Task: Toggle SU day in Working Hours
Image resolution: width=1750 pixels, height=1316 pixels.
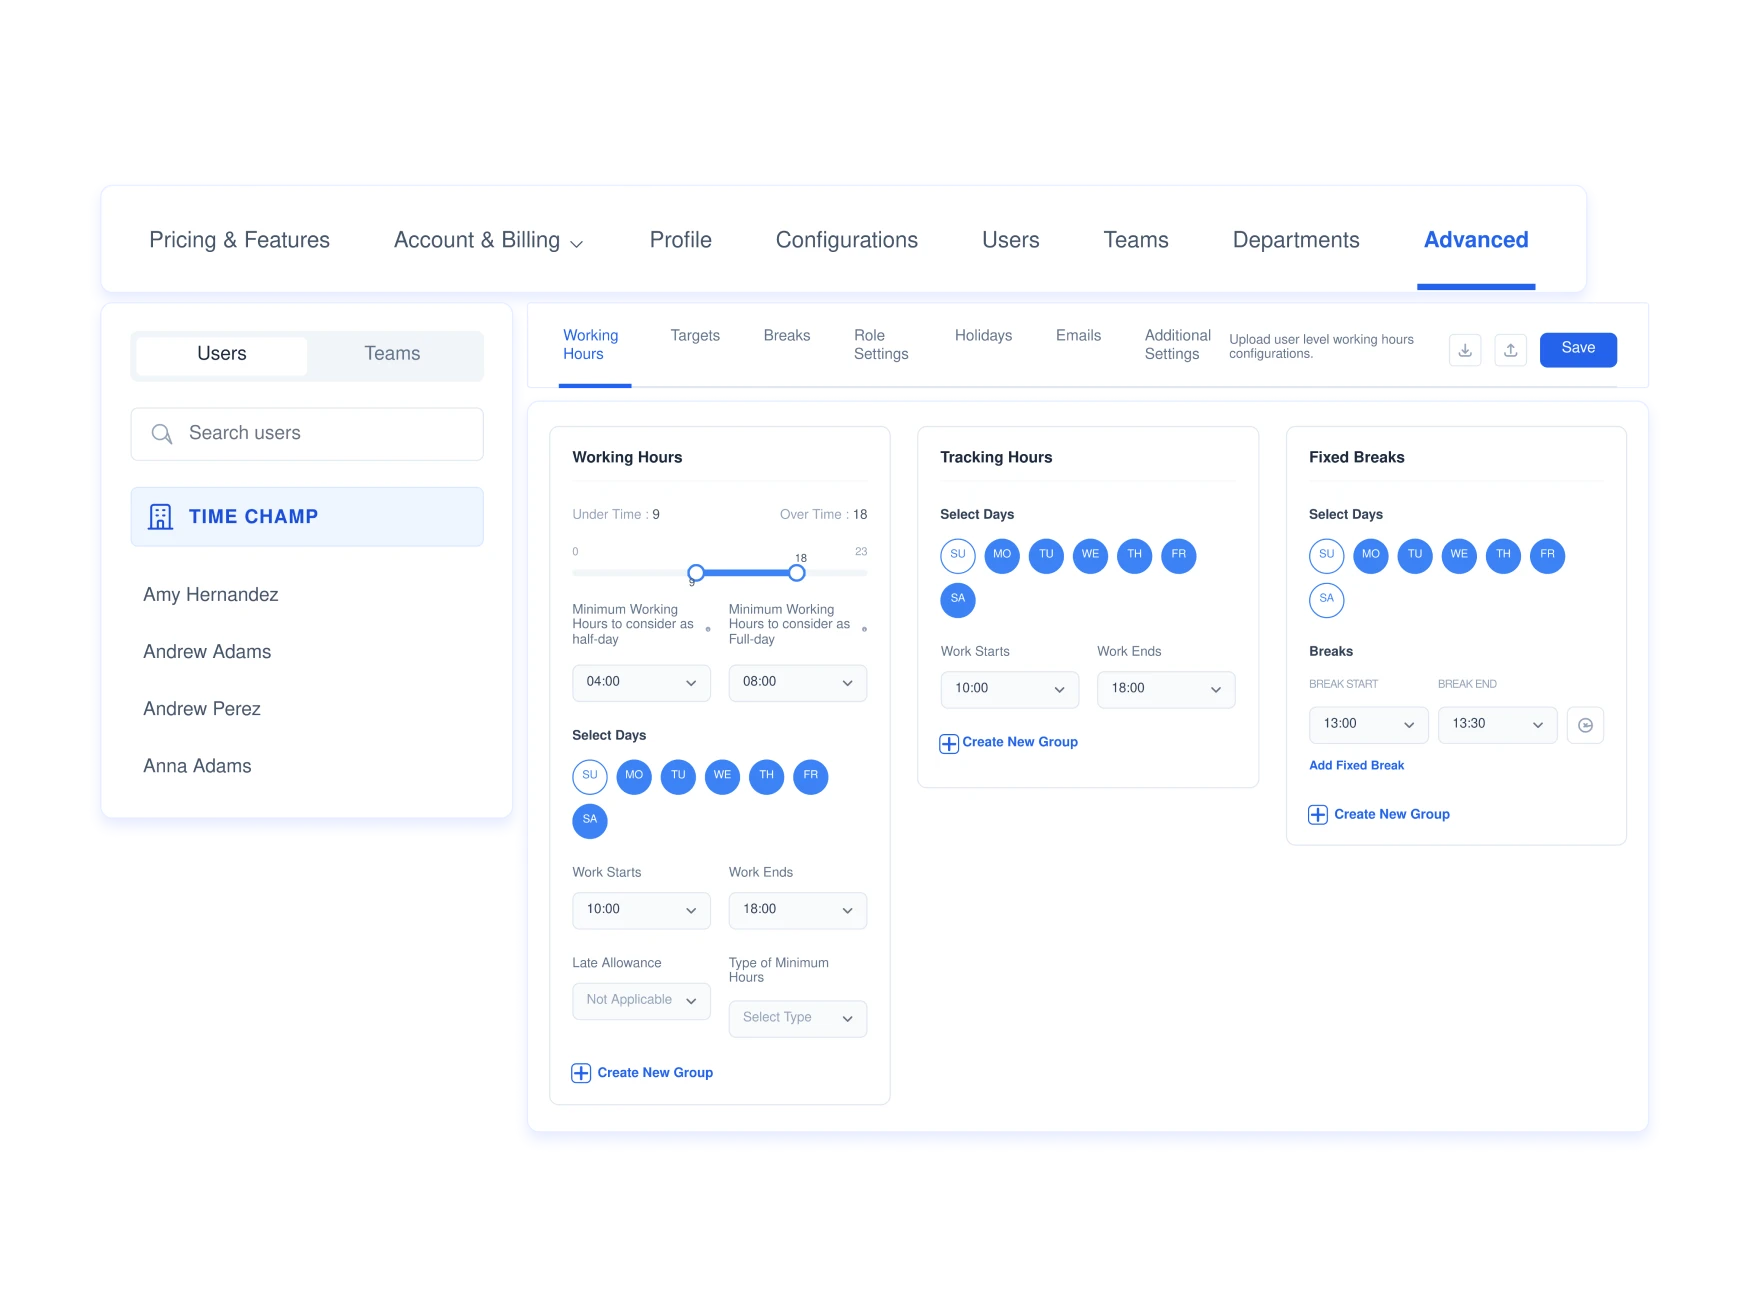Action: point(590,776)
